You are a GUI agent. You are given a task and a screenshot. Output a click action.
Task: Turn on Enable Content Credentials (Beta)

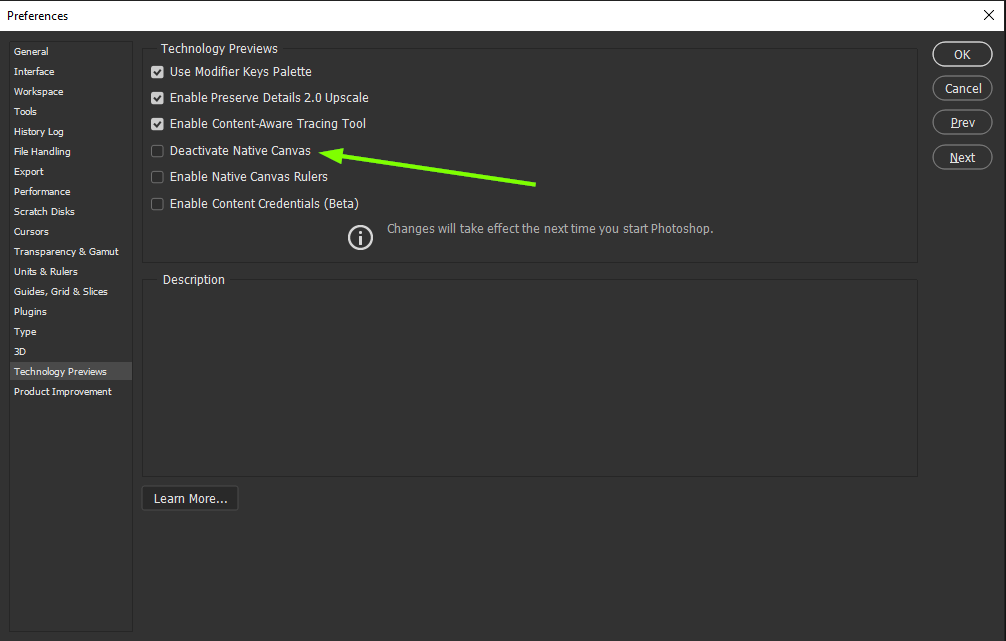pos(157,203)
